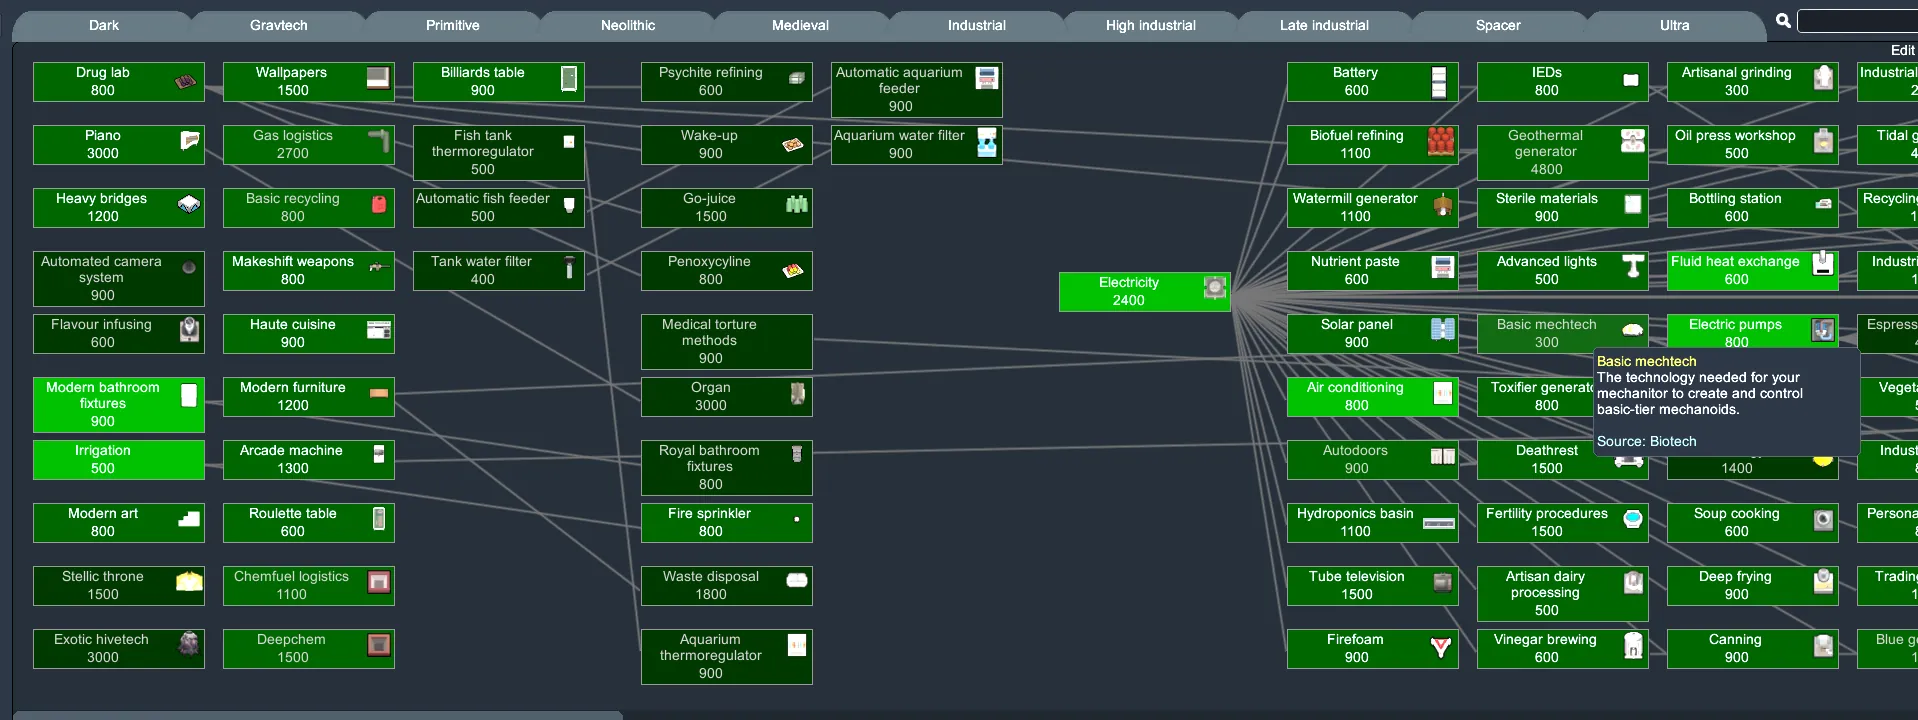This screenshot has height=720, width=1918.
Task: Click the magnifying glass search icon
Action: (1783, 21)
